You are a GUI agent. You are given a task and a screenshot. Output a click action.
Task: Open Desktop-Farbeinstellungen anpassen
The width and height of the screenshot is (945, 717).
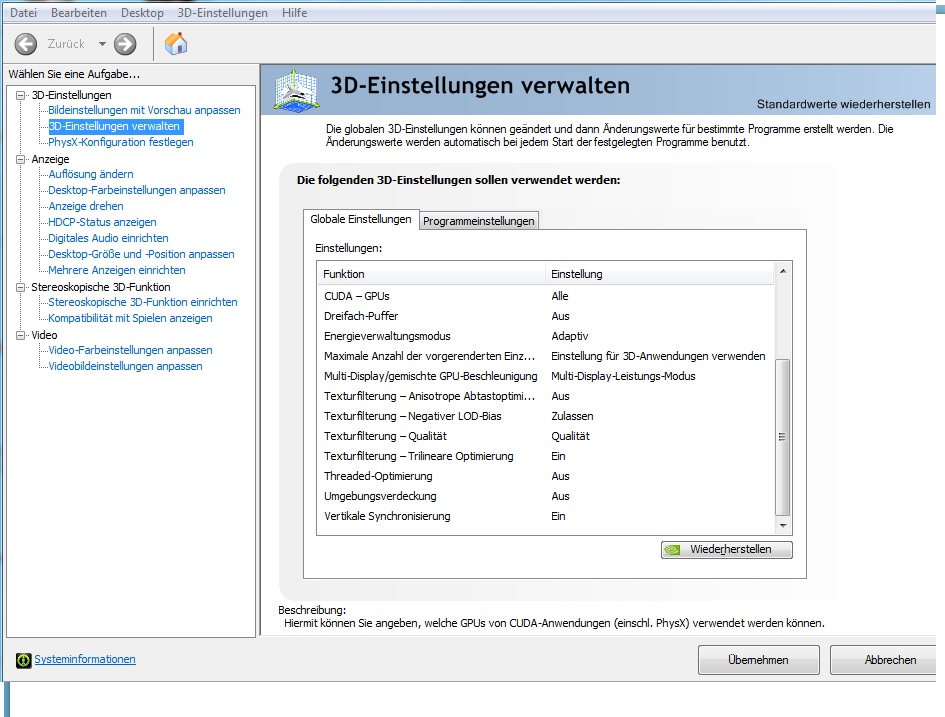[137, 190]
